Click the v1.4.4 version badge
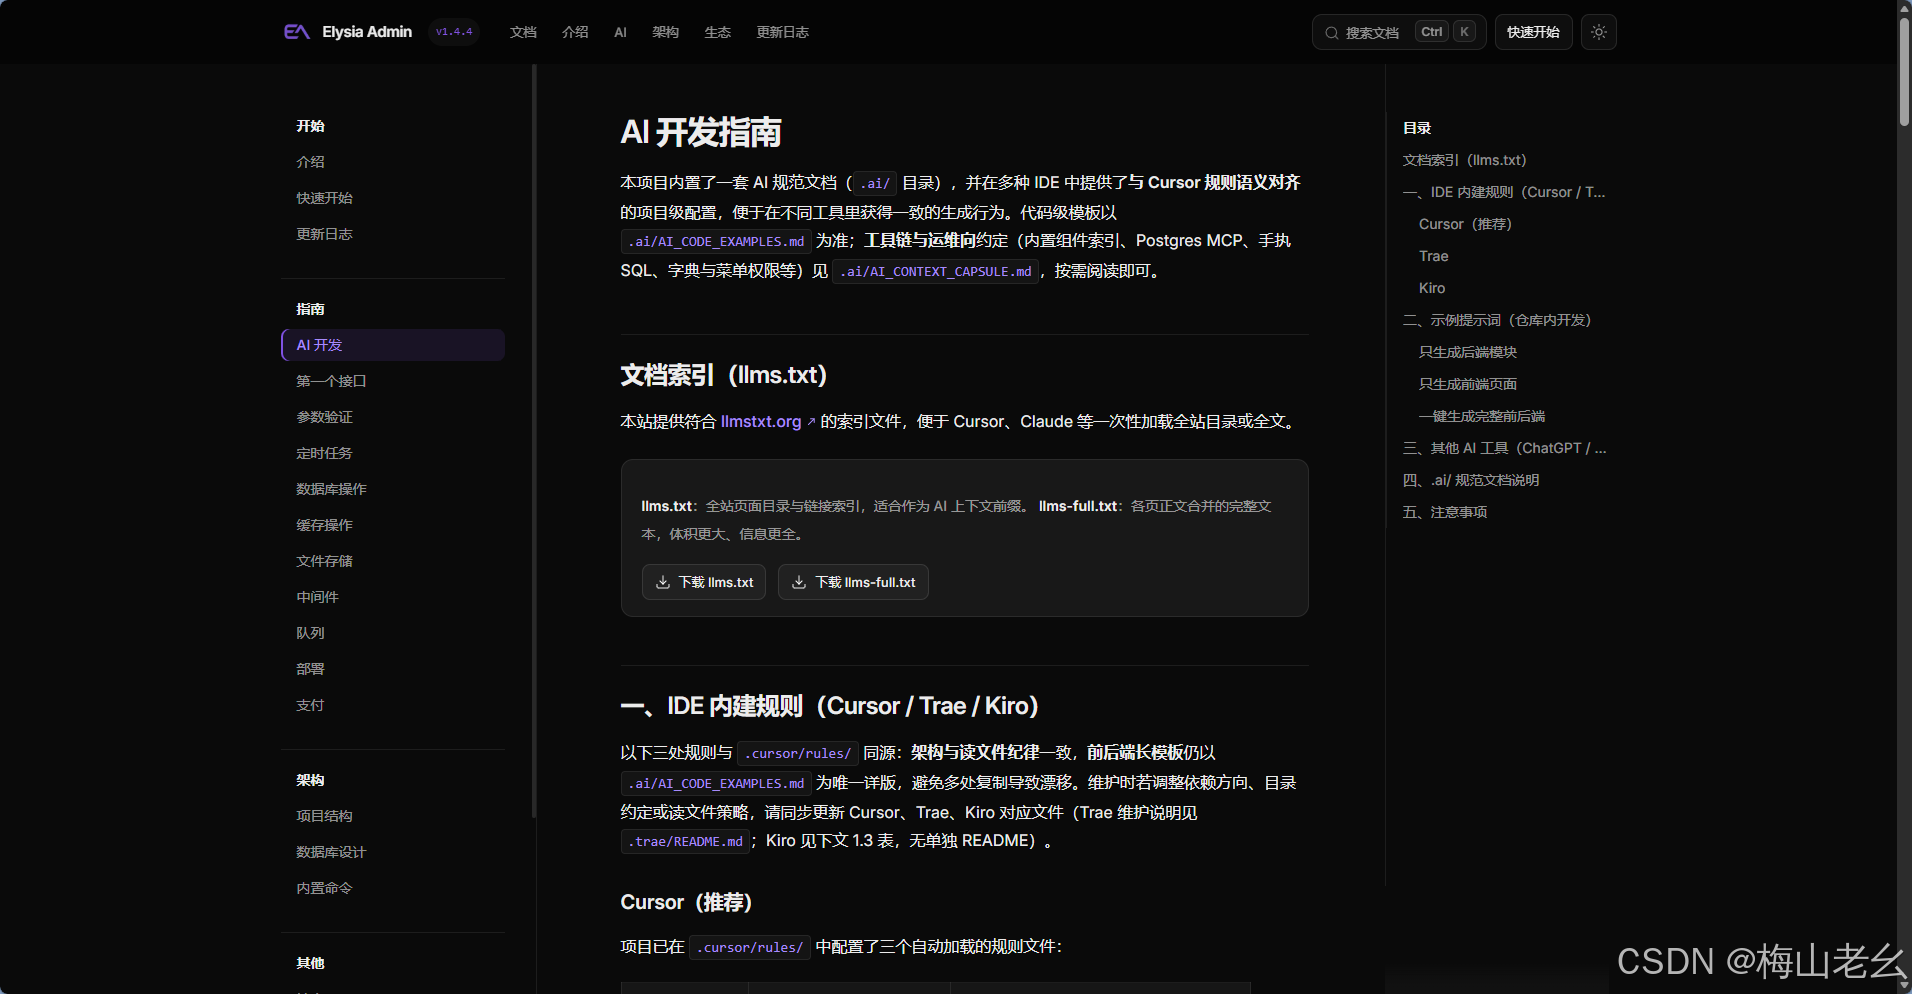 (454, 32)
